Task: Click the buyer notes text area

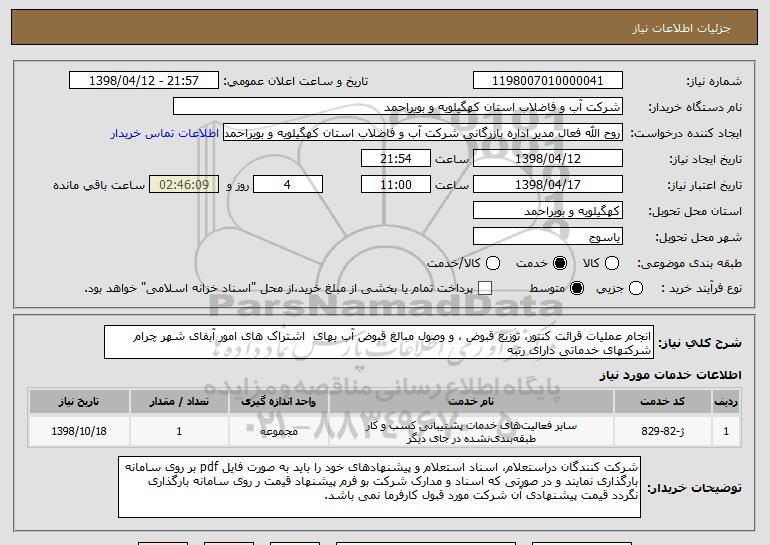Action: tap(380, 487)
